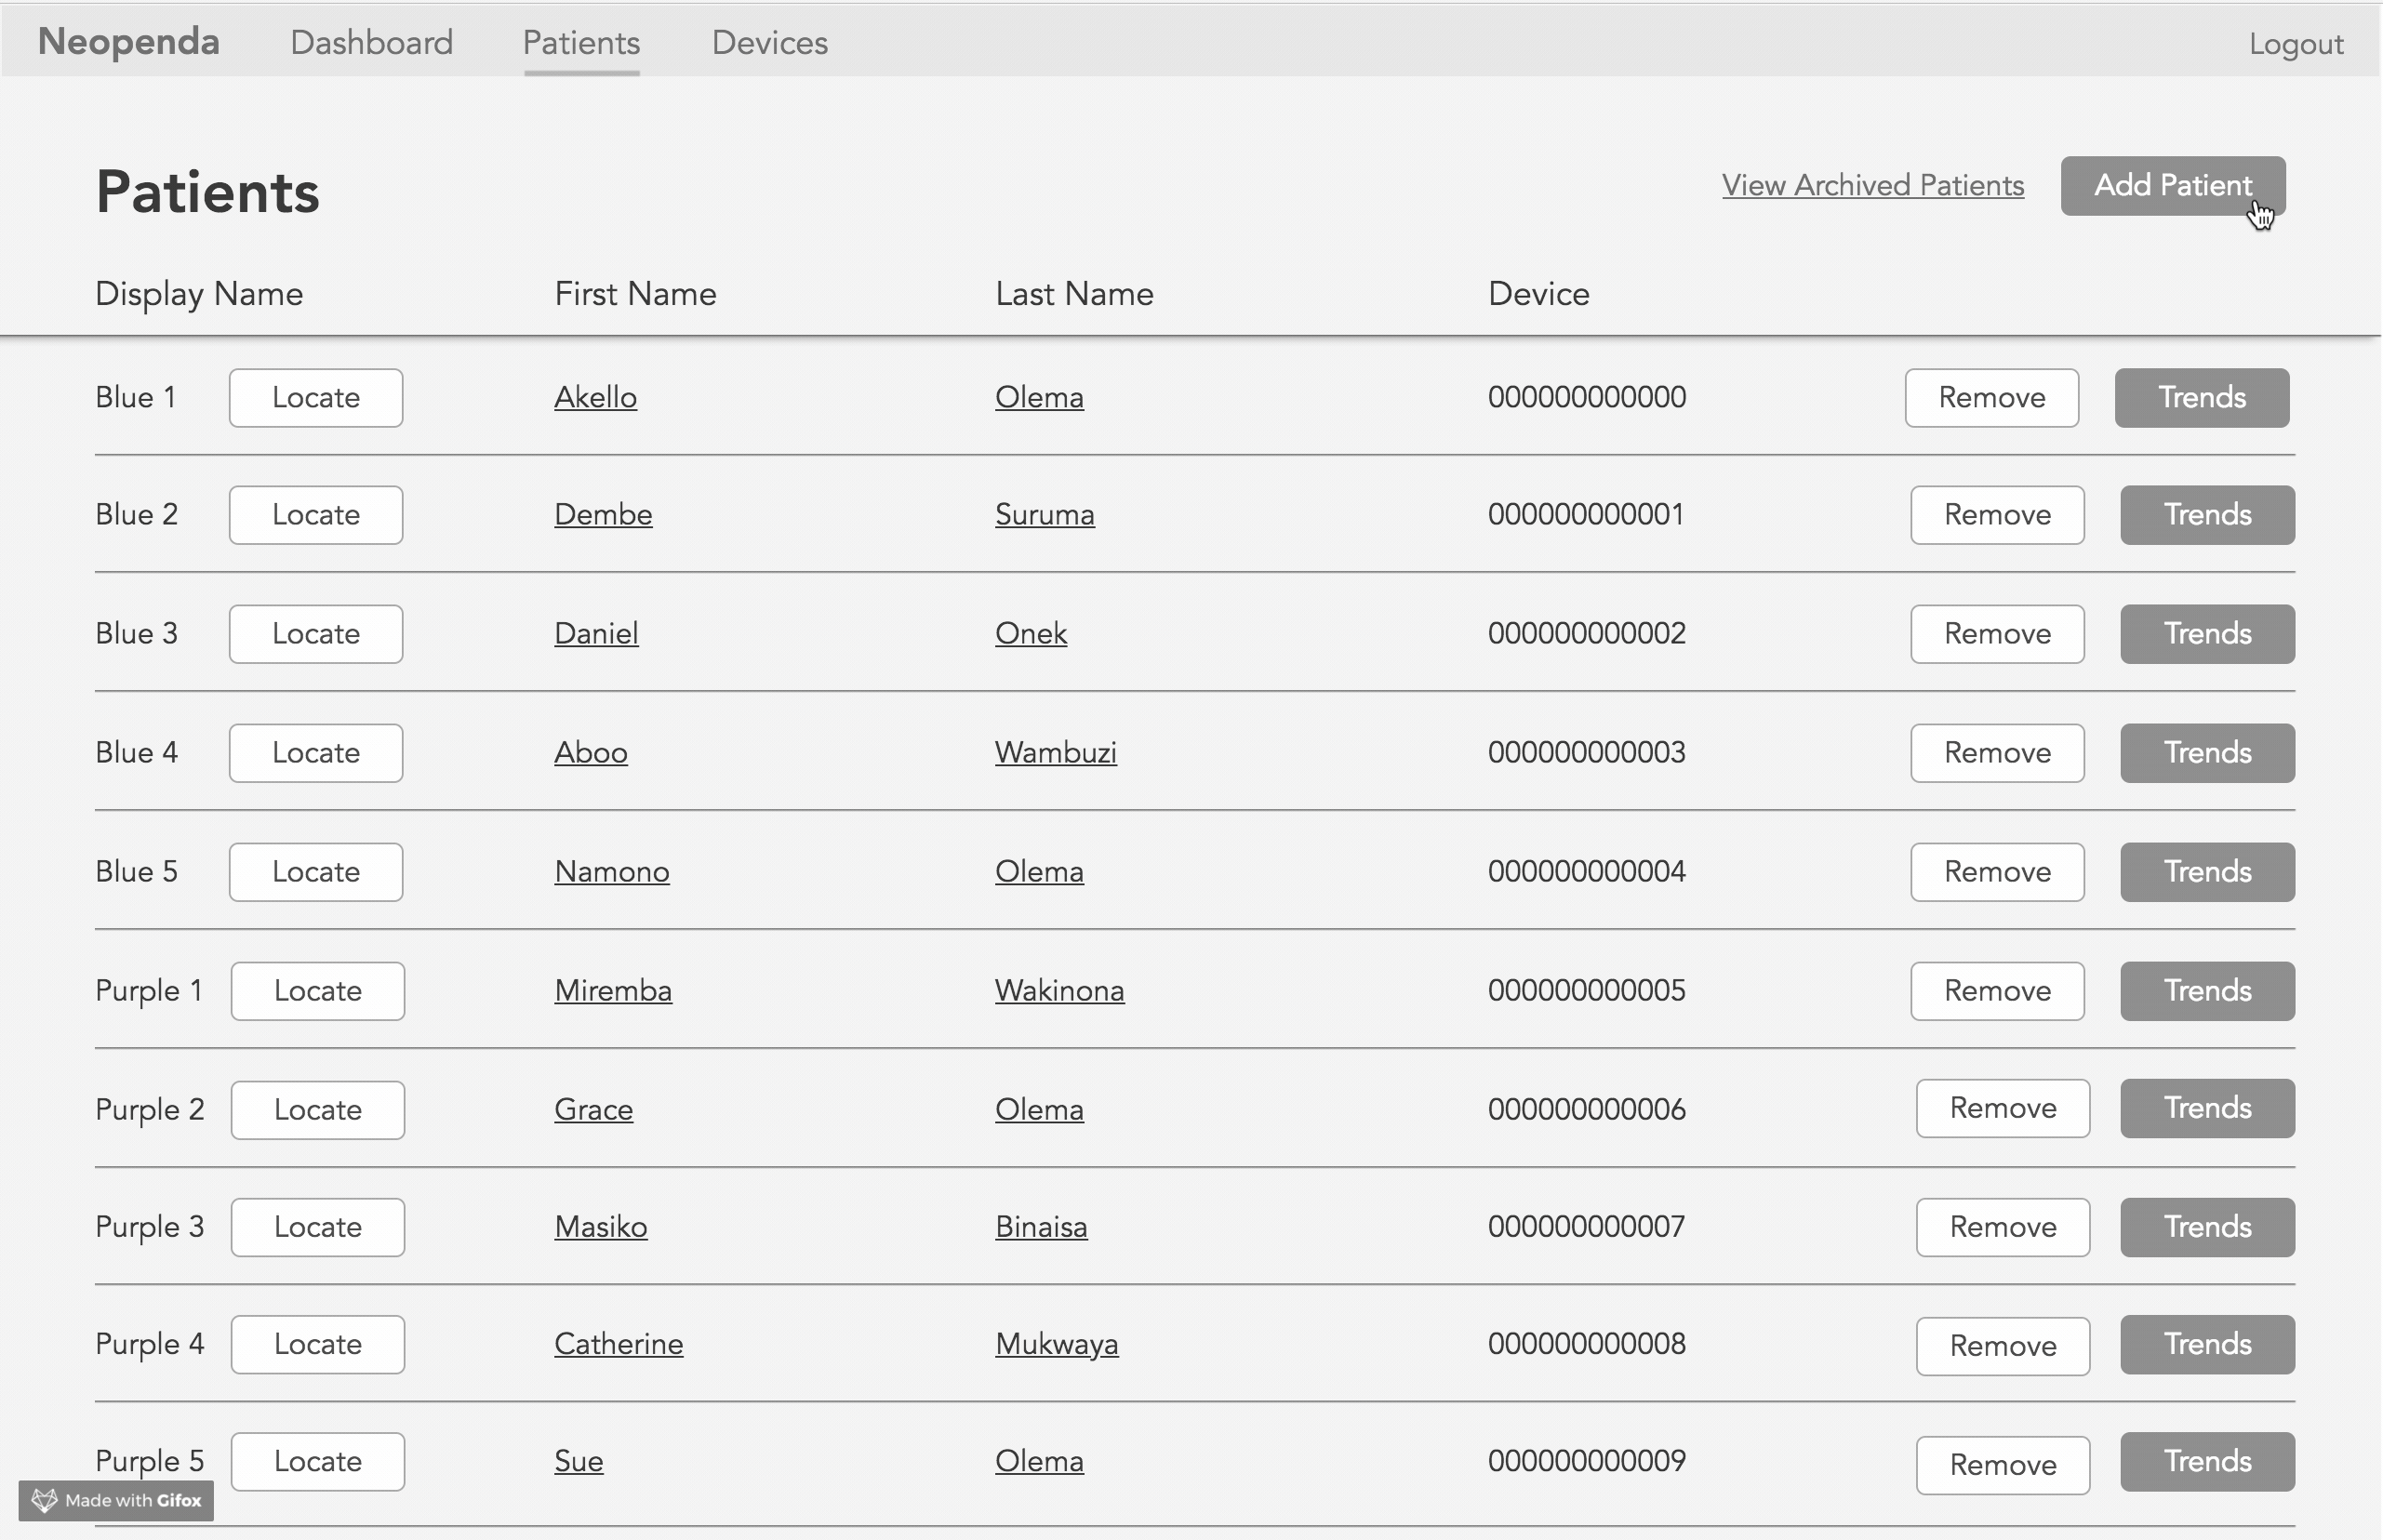Image resolution: width=2383 pixels, height=1540 pixels.
Task: Select the Patients navigation tab
Action: tap(581, 42)
